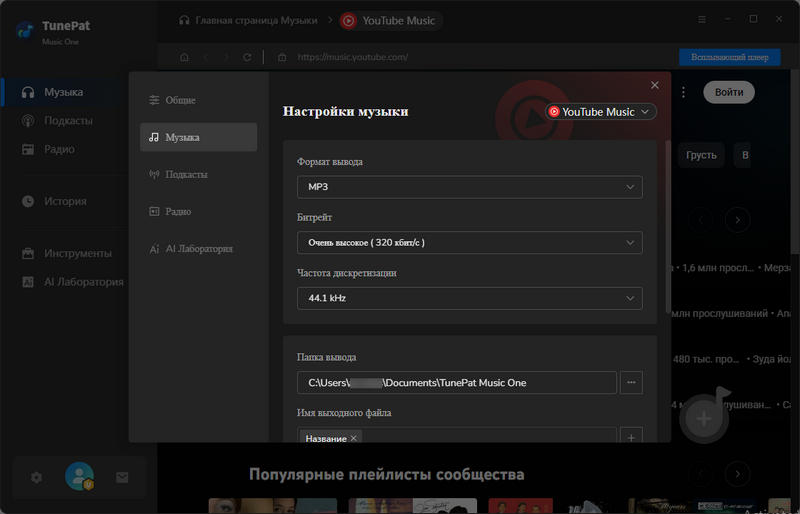Click next arrow of community playlists
This screenshot has height=514, width=800.
[737, 474]
